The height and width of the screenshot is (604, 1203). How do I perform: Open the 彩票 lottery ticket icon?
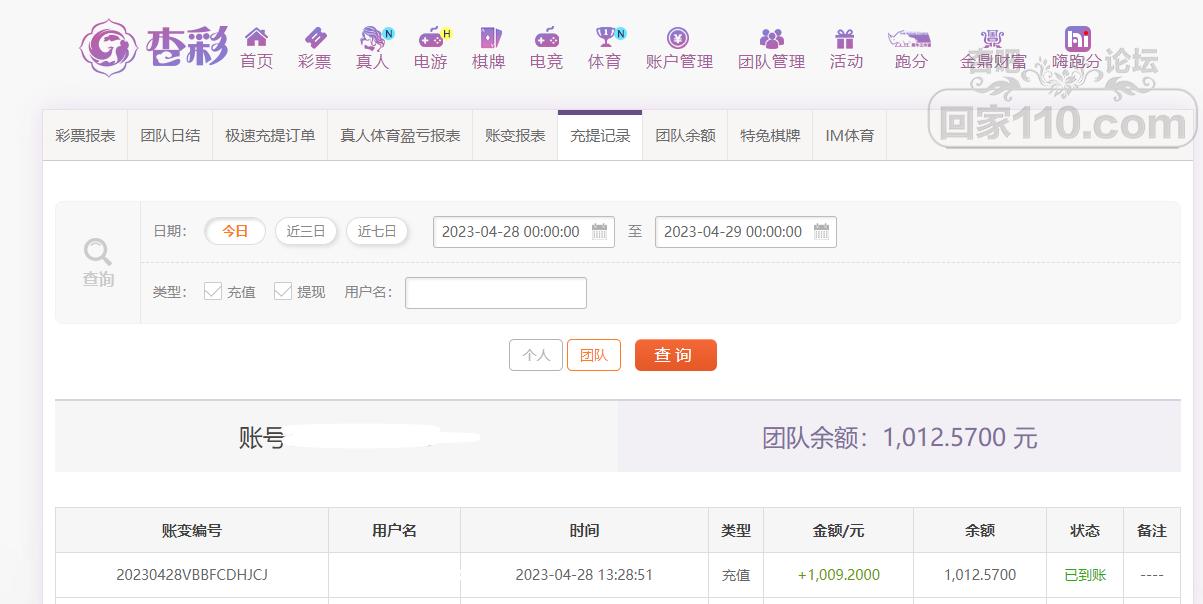pyautogui.click(x=315, y=37)
